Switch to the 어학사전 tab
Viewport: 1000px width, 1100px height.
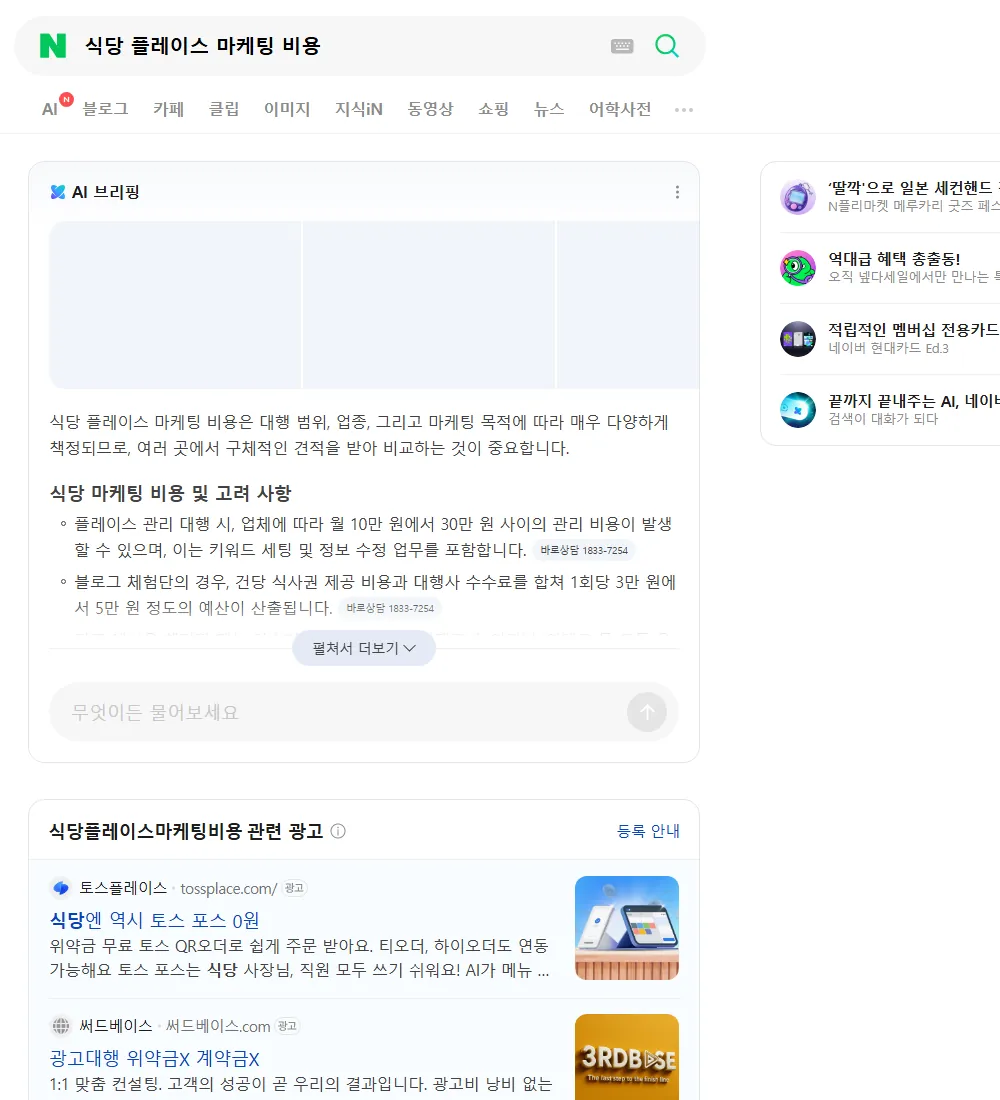pos(620,109)
